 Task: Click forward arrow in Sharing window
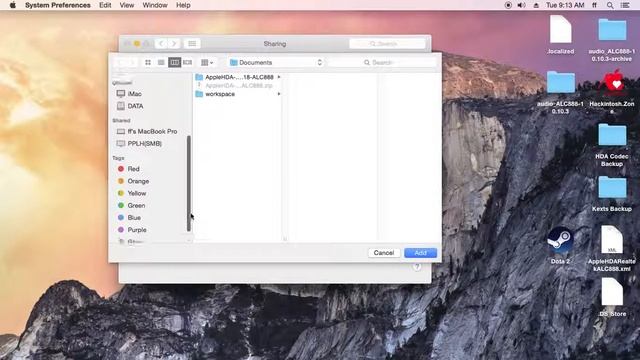click(174, 43)
